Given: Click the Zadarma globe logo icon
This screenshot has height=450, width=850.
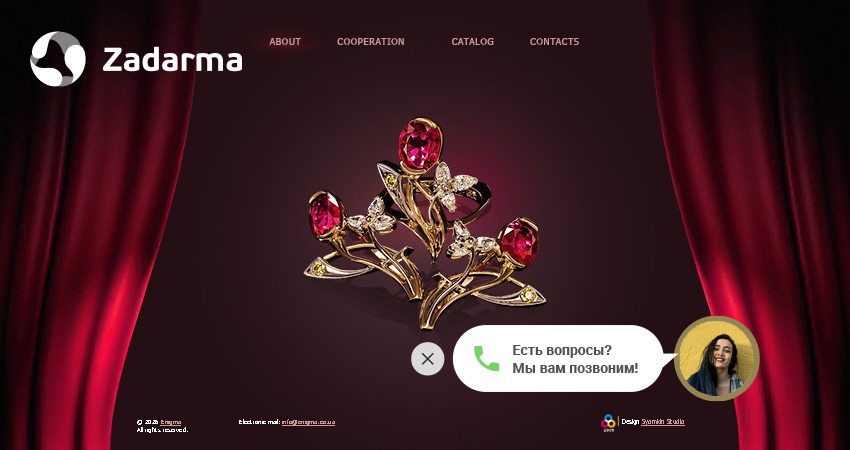Looking at the screenshot, I should coord(58,59).
